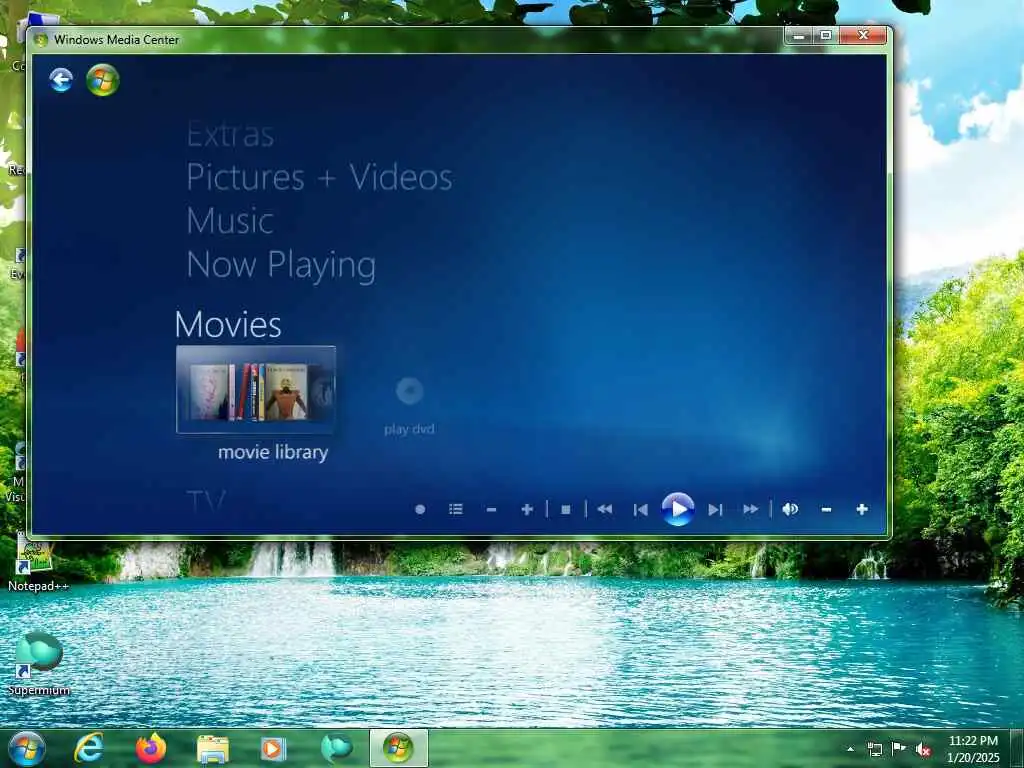Screen dimensions: 1024x768
Task: Close the Windows Media Center window
Action: pos(863,36)
